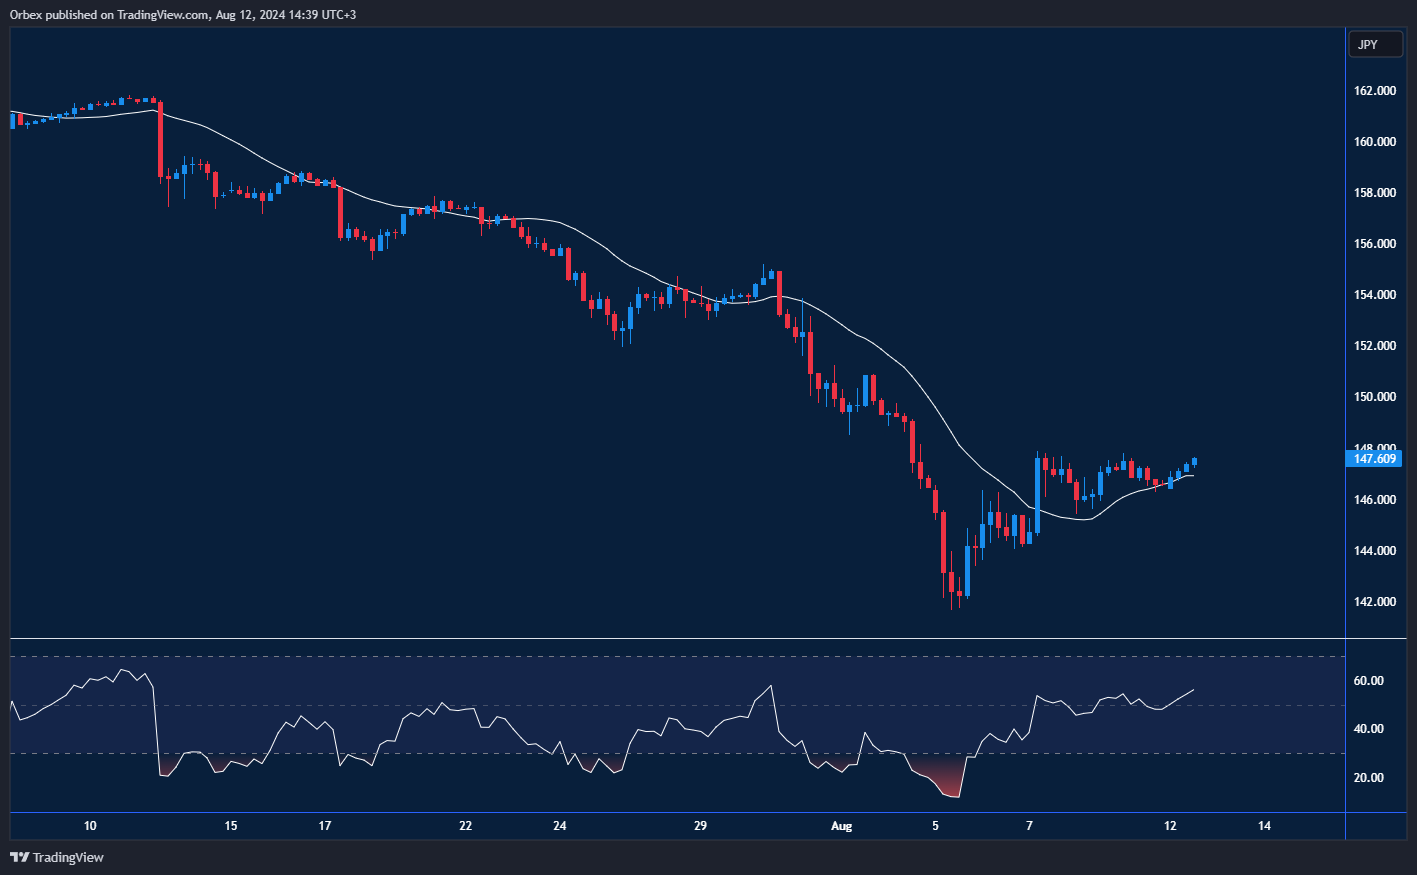This screenshot has width=1417, height=875.
Task: Pick date label 29 on time axis
Action: click(x=700, y=826)
